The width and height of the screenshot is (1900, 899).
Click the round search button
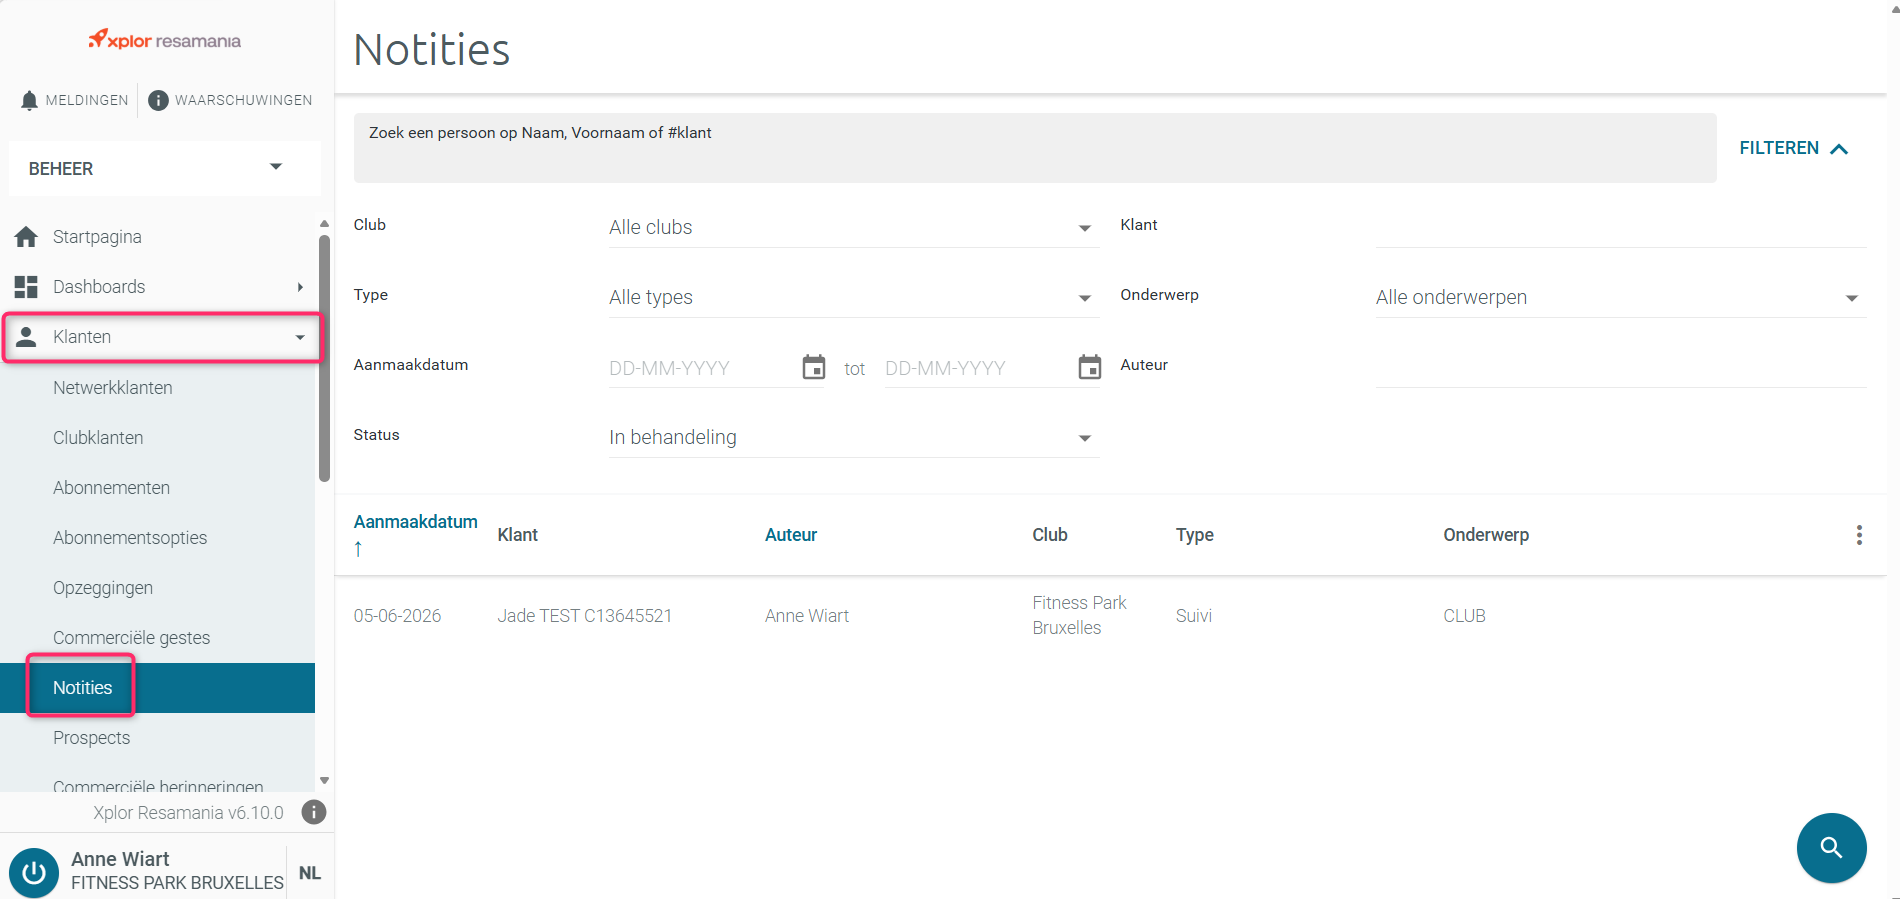(1831, 848)
